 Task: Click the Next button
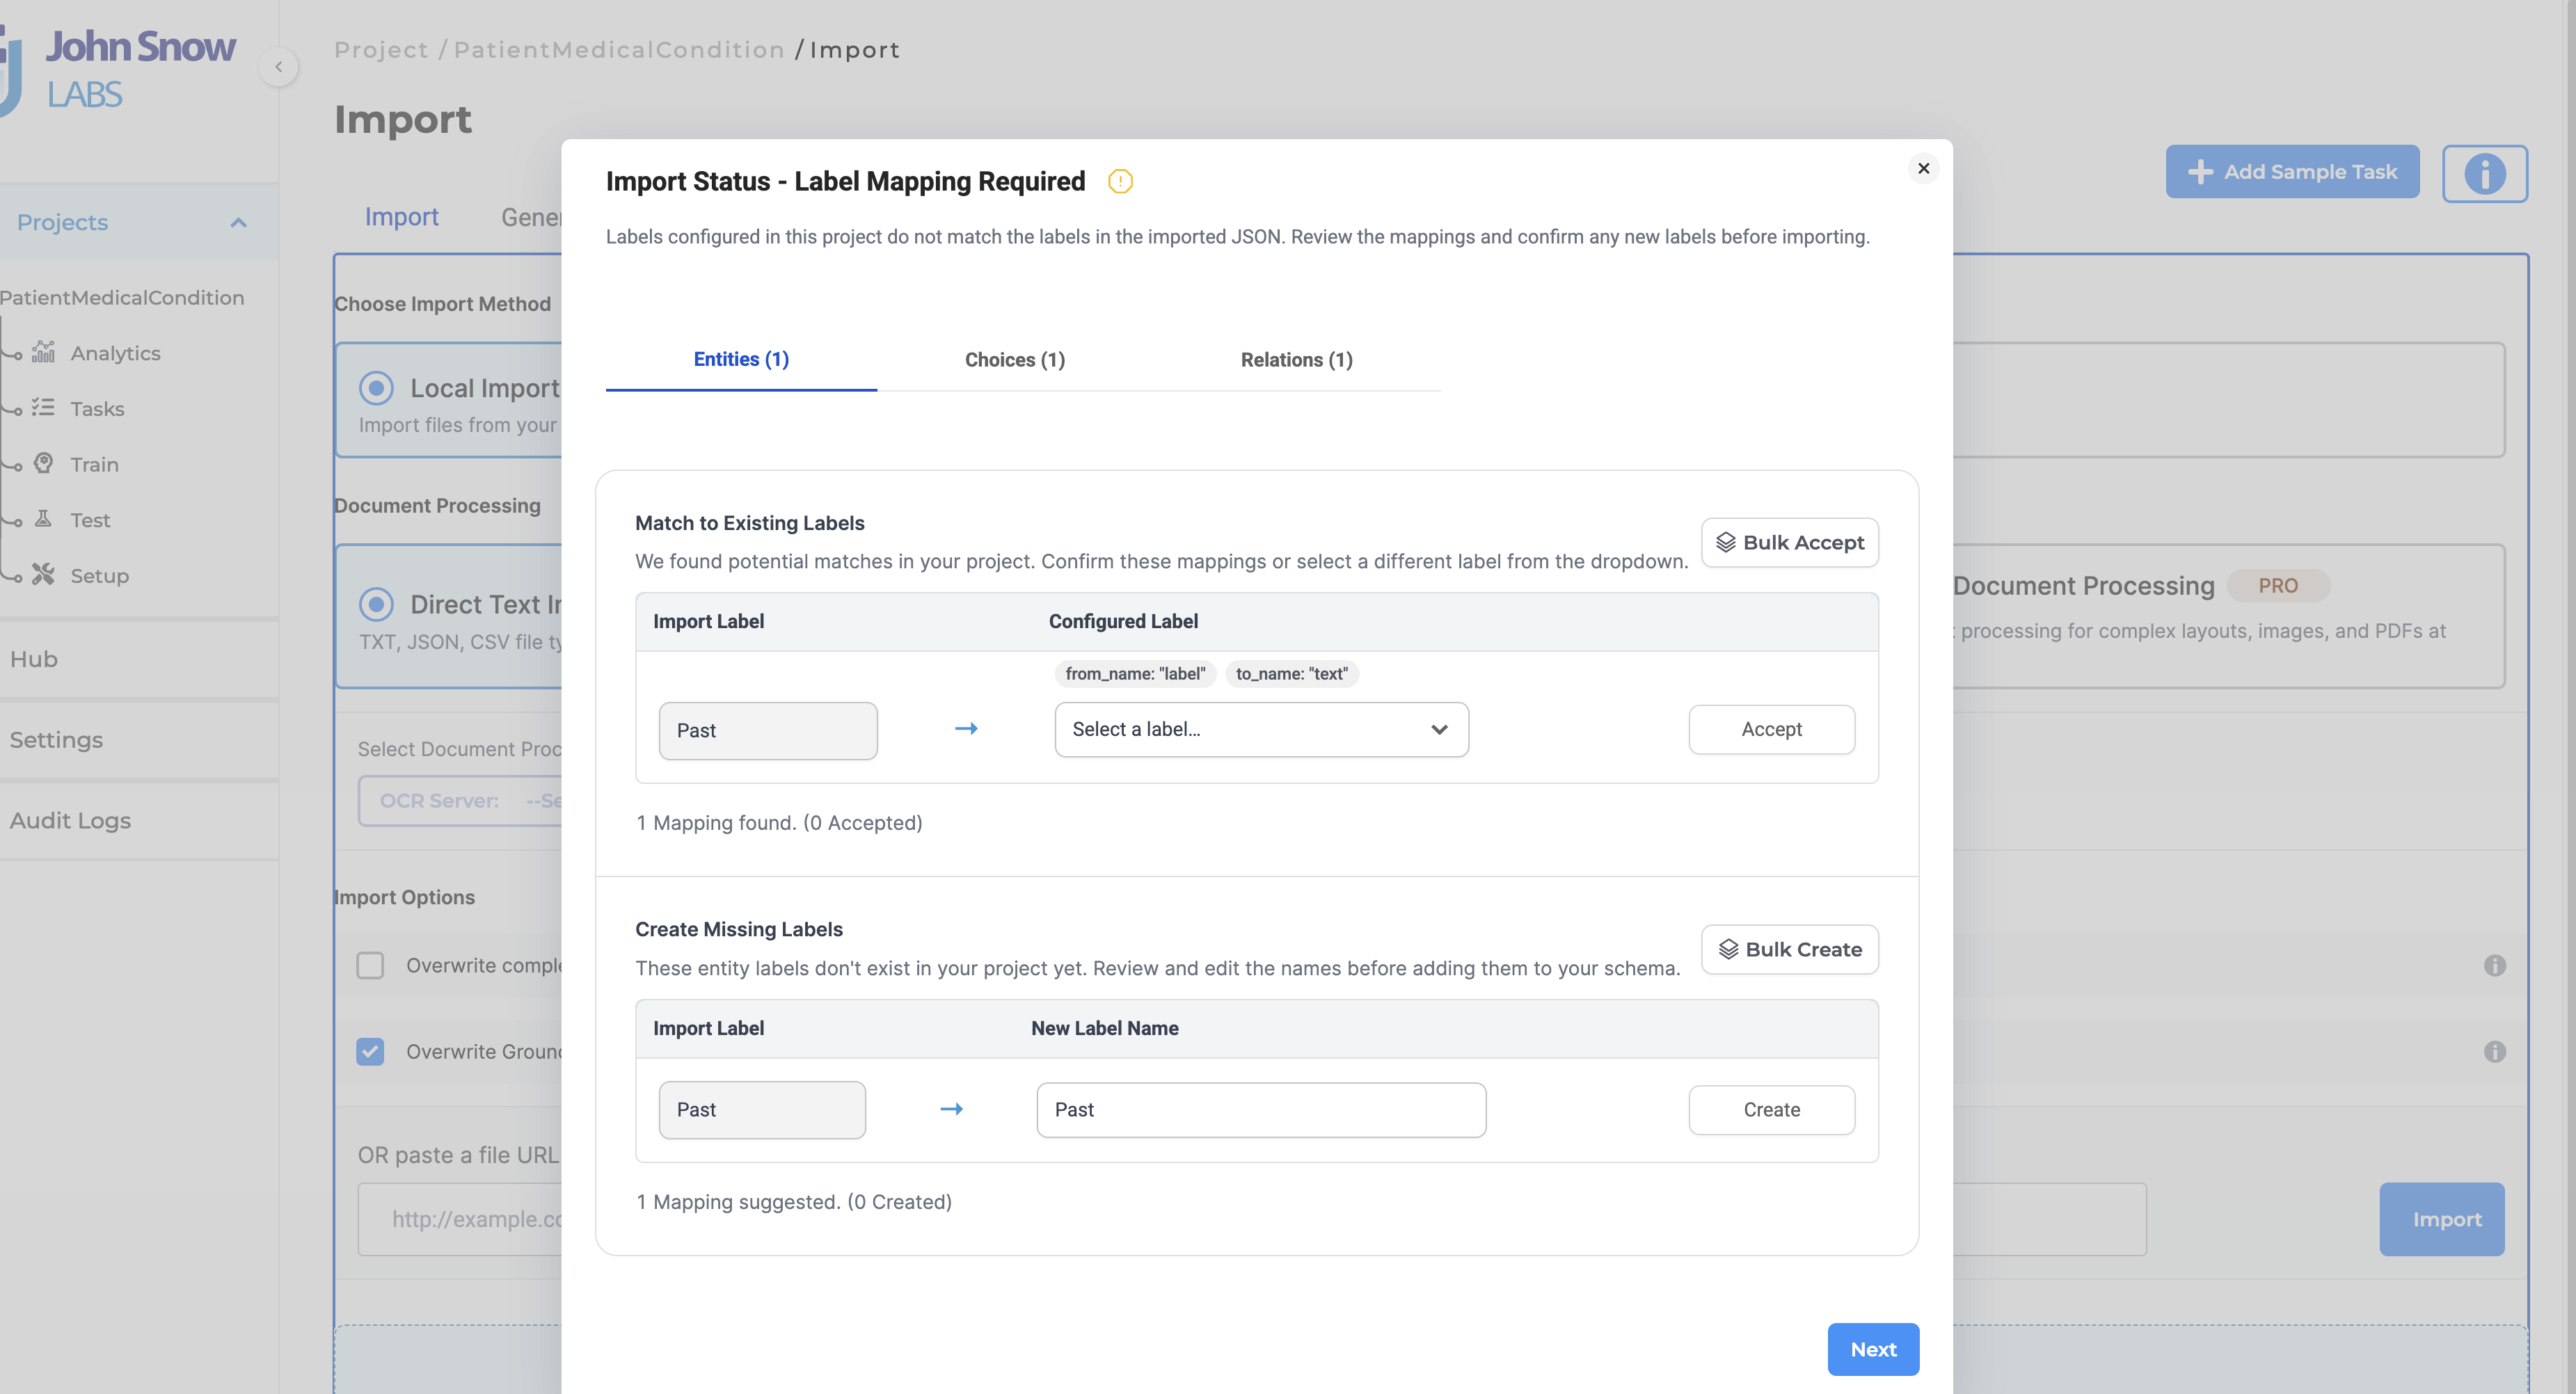[x=1872, y=1349]
